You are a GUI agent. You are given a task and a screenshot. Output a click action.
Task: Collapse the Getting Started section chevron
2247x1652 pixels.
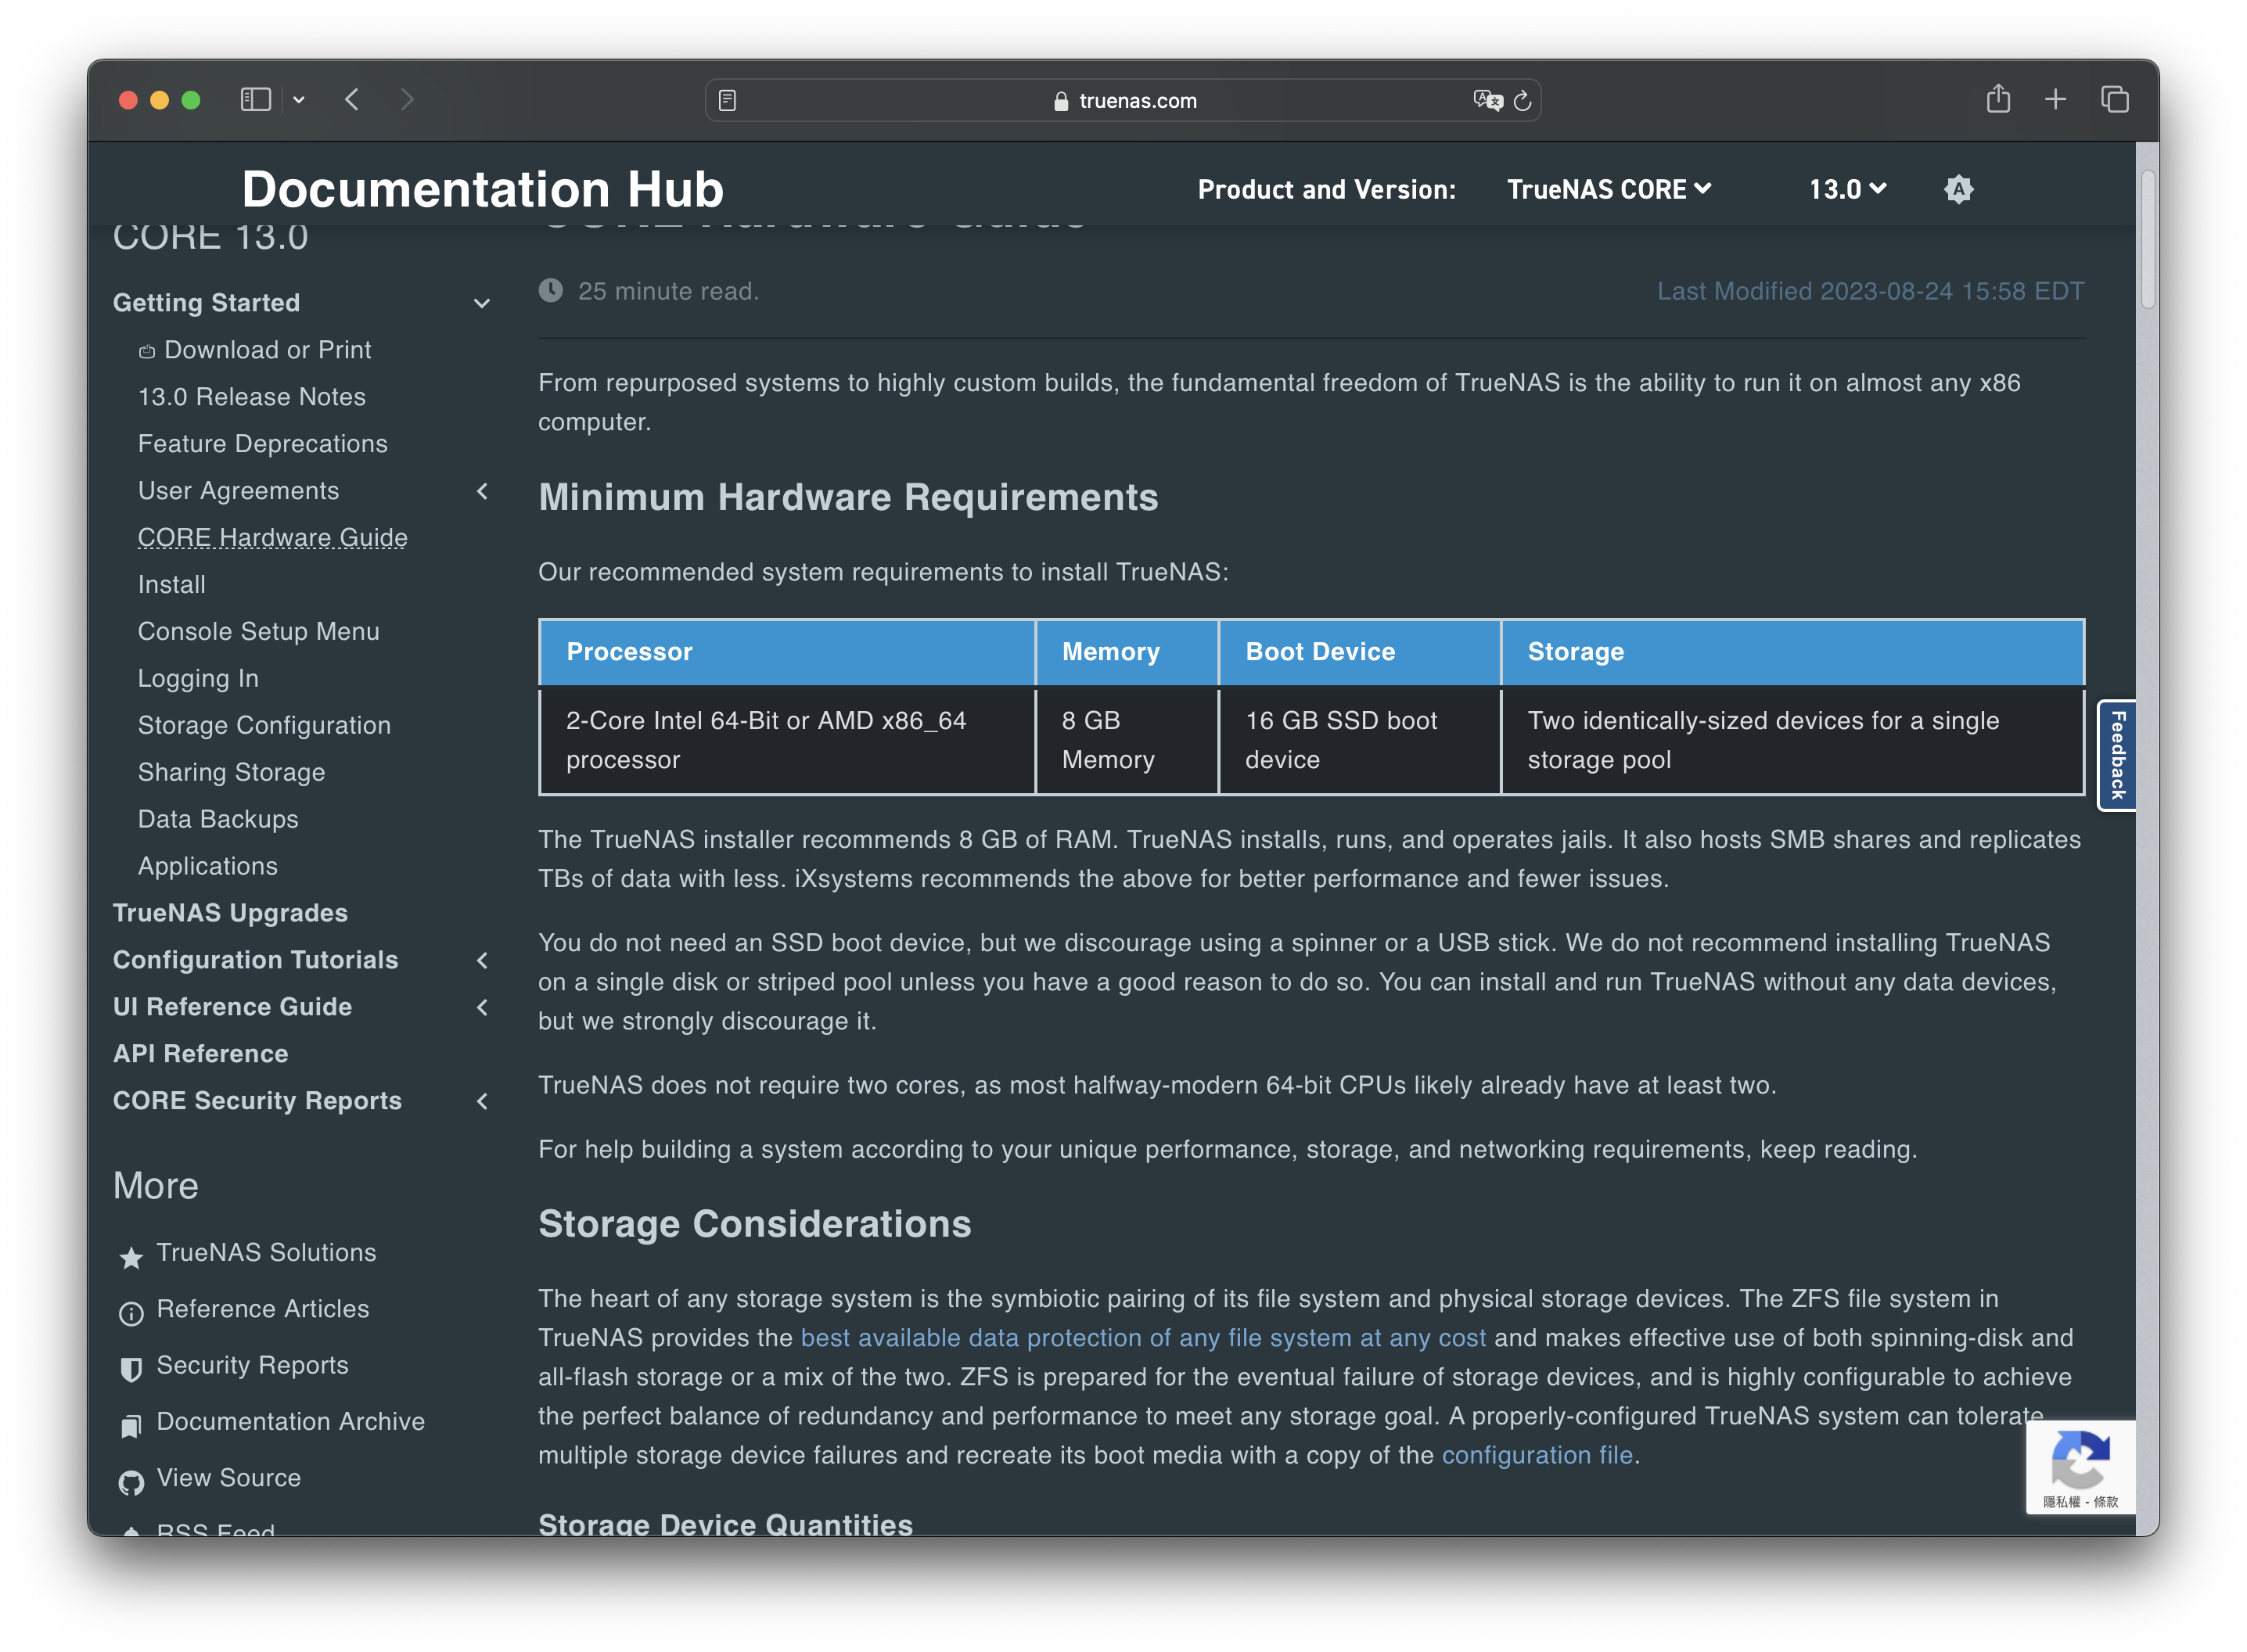click(x=482, y=303)
